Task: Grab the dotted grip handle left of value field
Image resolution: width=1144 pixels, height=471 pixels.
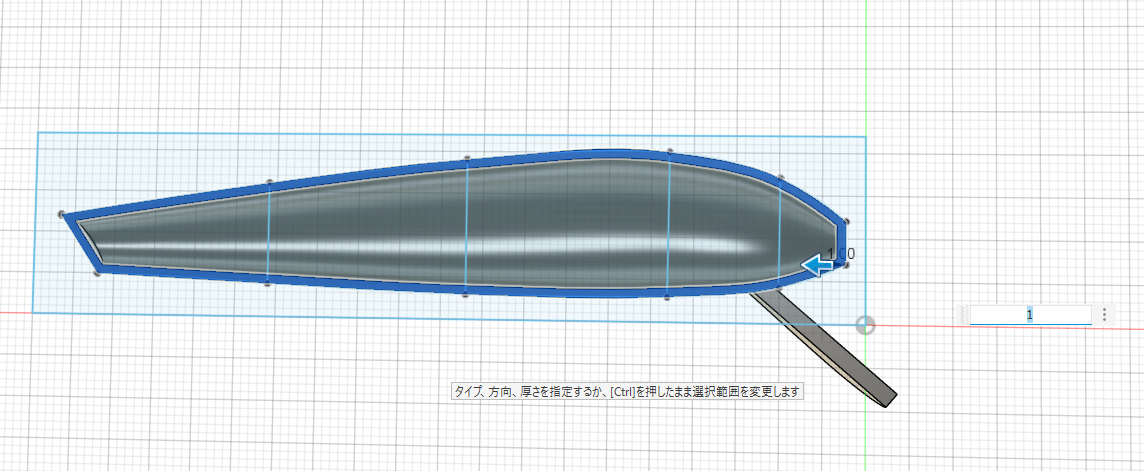Action: pos(963,314)
